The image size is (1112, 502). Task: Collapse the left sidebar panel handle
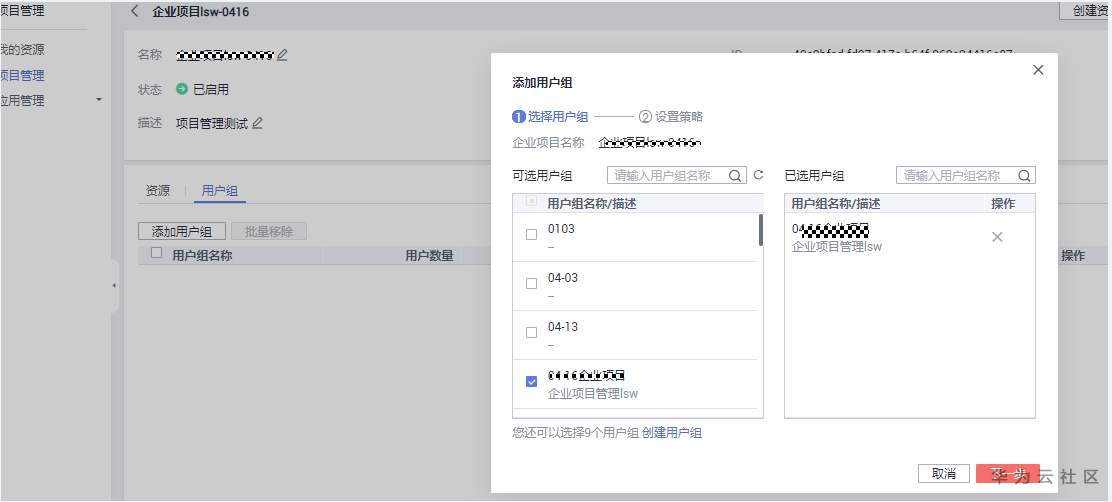click(x=114, y=286)
